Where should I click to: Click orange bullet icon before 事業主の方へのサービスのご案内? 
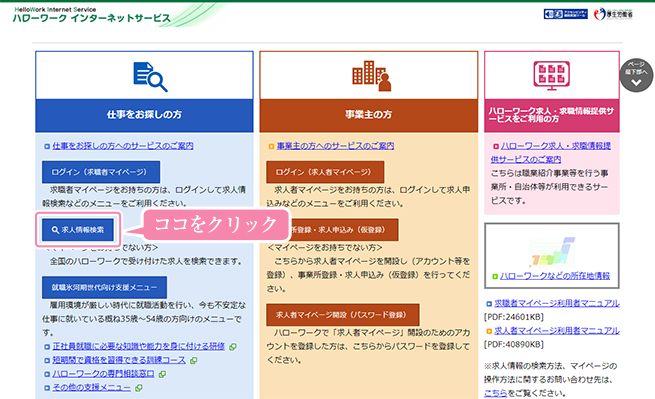pos(272,146)
